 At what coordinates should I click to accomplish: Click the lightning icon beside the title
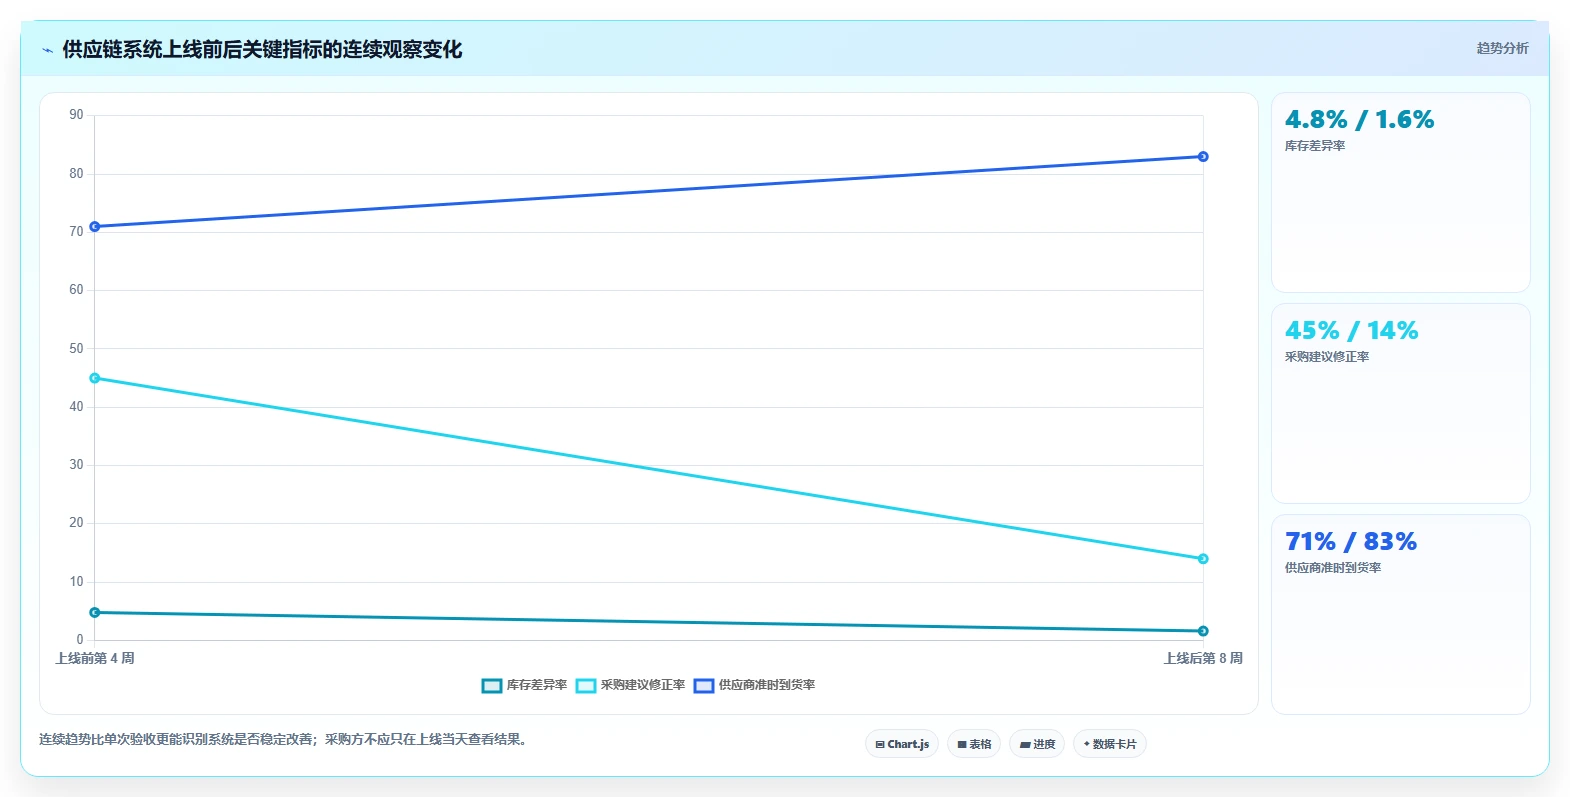coord(47,50)
